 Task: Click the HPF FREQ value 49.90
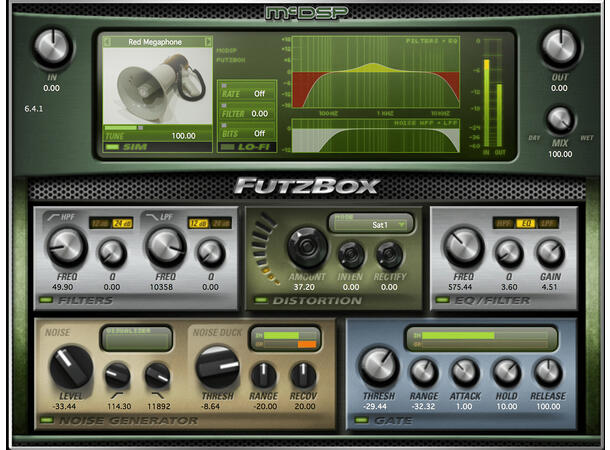coord(63,287)
